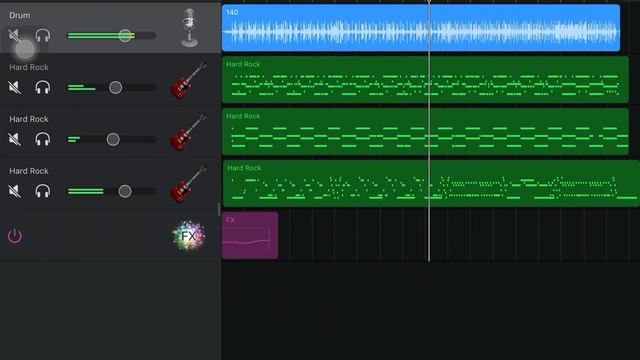This screenshot has width=640, height=360.
Task: Click the bottom Hard Rock track name
Action: [x=29, y=171]
